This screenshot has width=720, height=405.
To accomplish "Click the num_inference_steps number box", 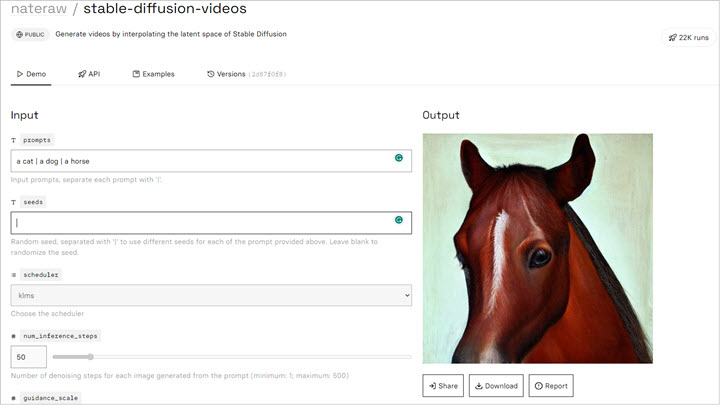I will pyautogui.click(x=28, y=357).
